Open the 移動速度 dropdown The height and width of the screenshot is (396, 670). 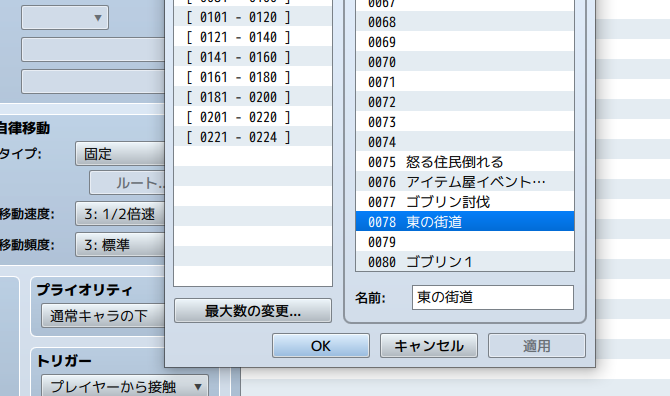120,214
